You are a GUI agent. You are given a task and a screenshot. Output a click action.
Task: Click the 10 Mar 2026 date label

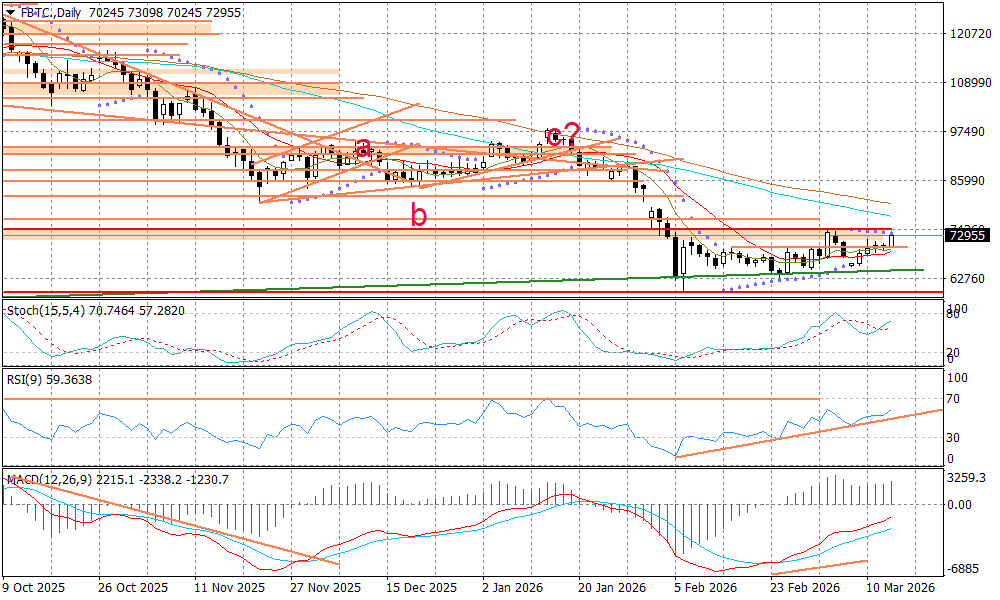coord(902,588)
